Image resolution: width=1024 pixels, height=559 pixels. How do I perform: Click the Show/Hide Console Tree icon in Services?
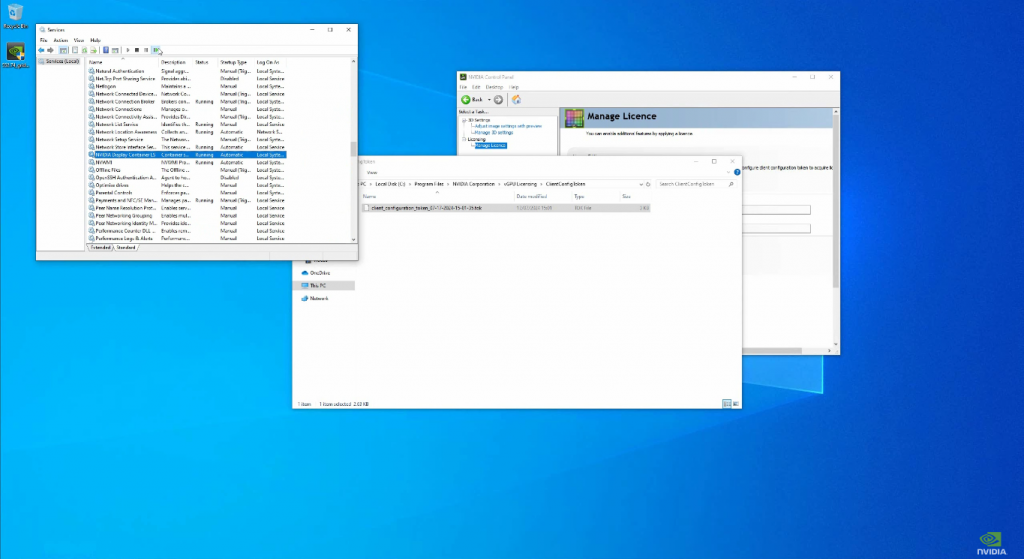click(63, 50)
